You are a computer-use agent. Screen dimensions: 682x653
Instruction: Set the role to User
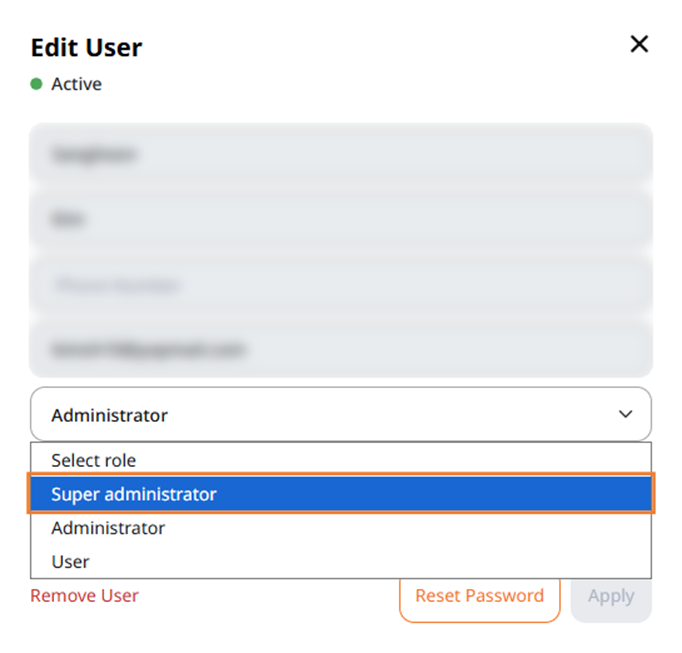point(71,562)
